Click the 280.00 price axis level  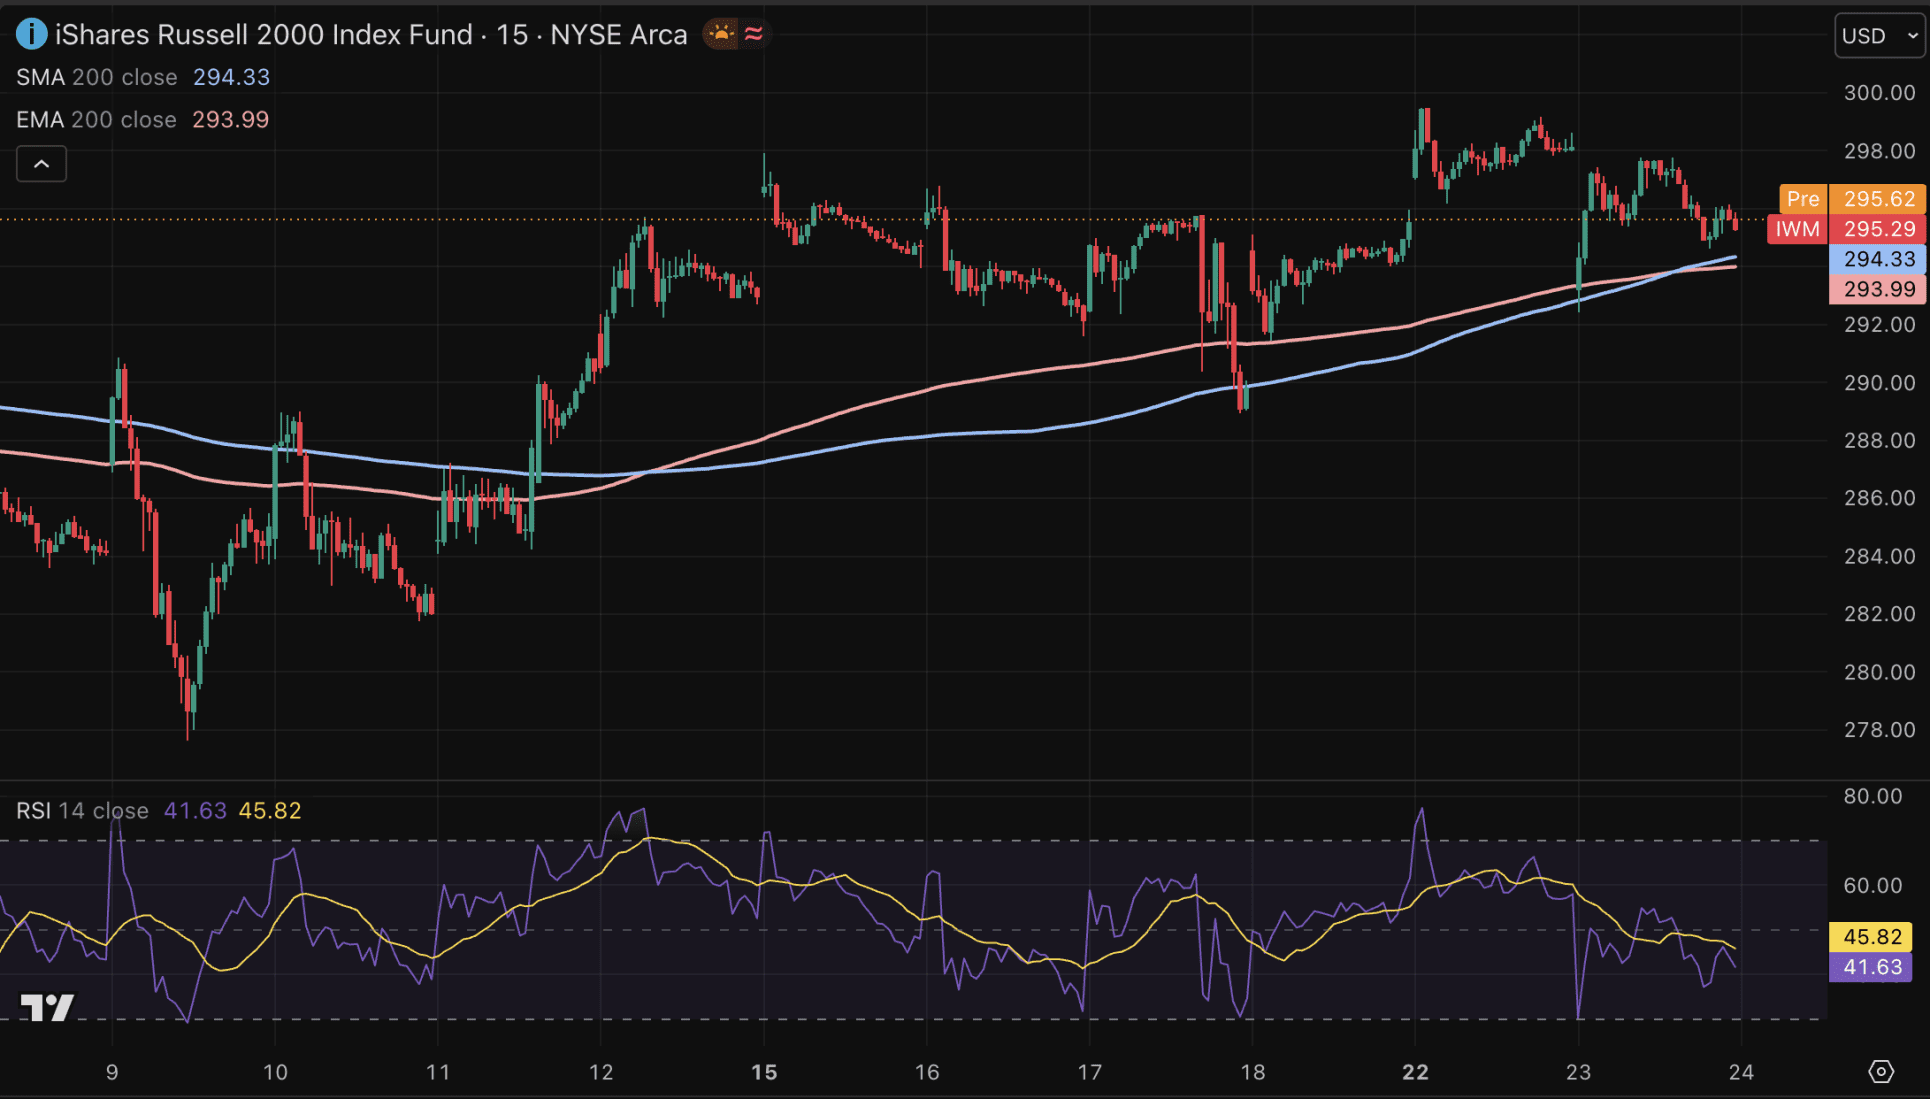(x=1880, y=672)
